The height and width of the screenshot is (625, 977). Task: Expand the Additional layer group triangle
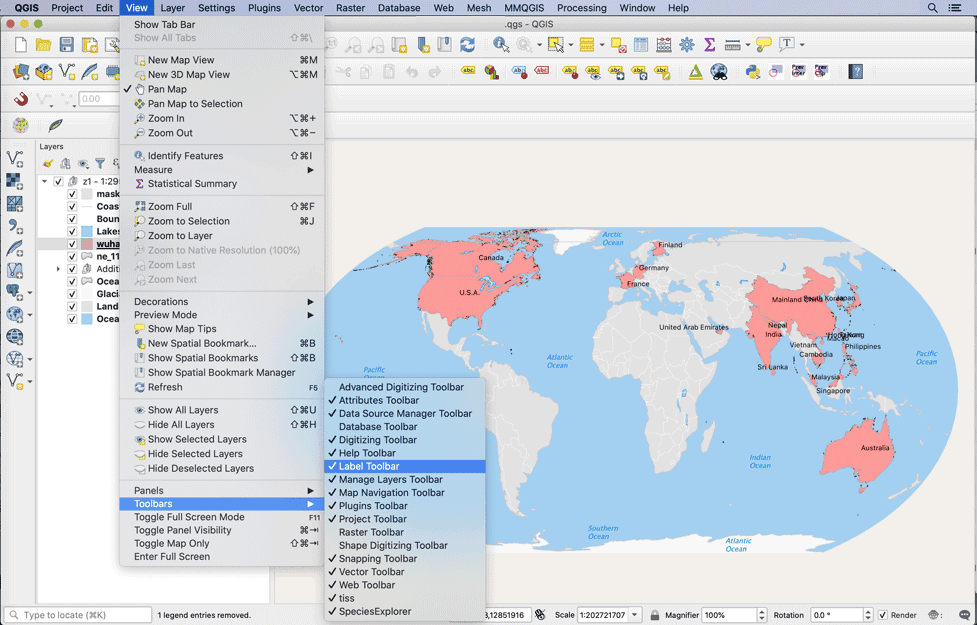[59, 269]
